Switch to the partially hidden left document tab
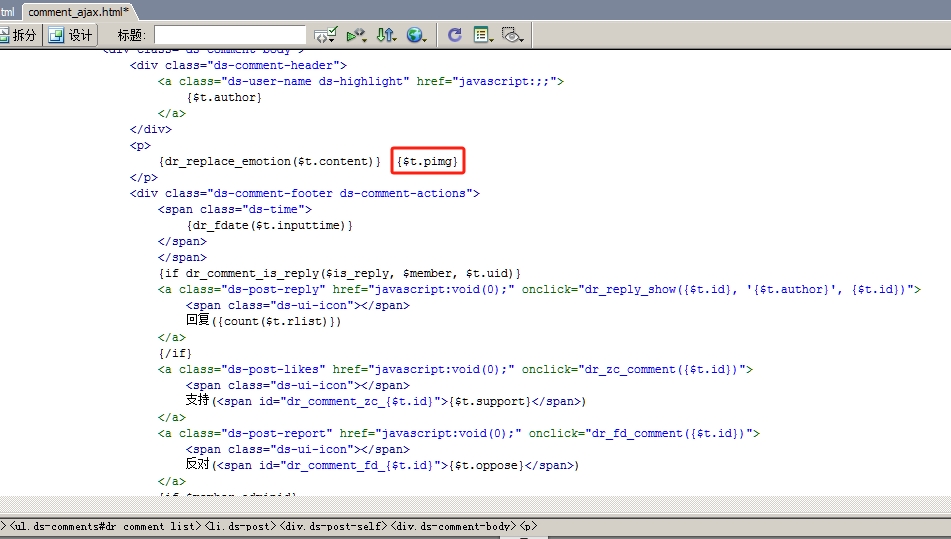This screenshot has height=539, width=951. tap(7, 11)
